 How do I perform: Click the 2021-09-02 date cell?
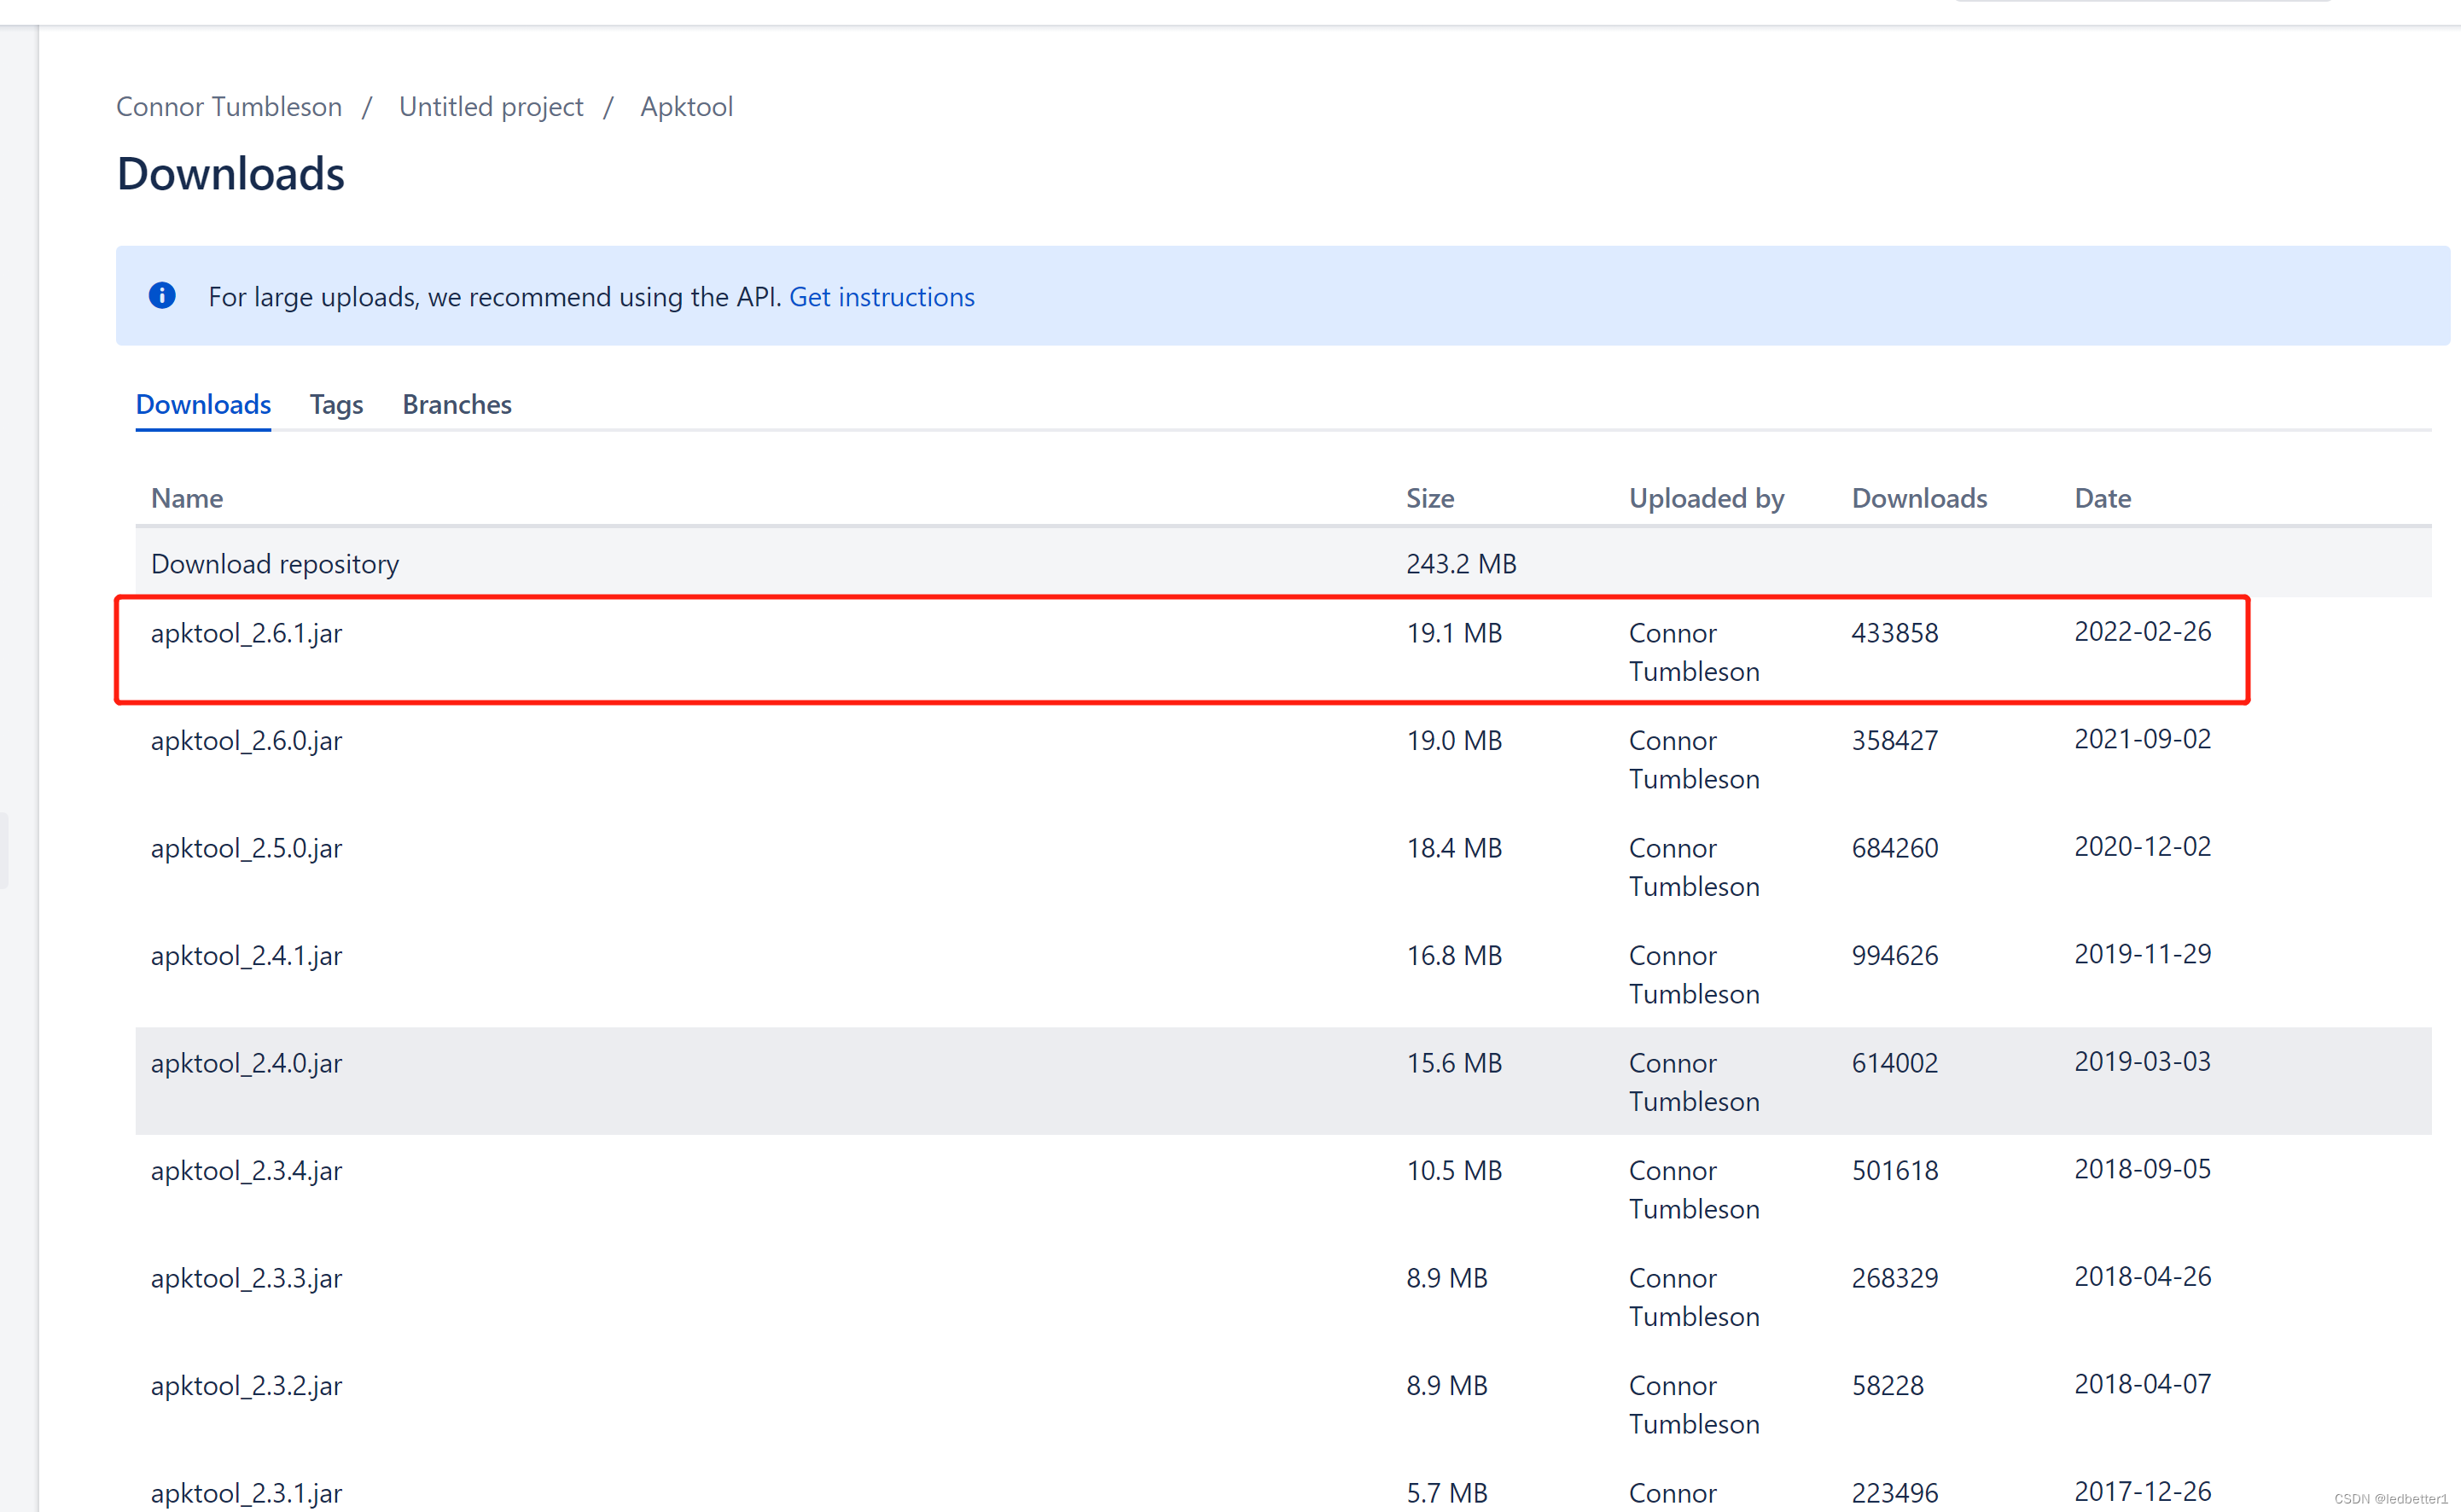2142,739
